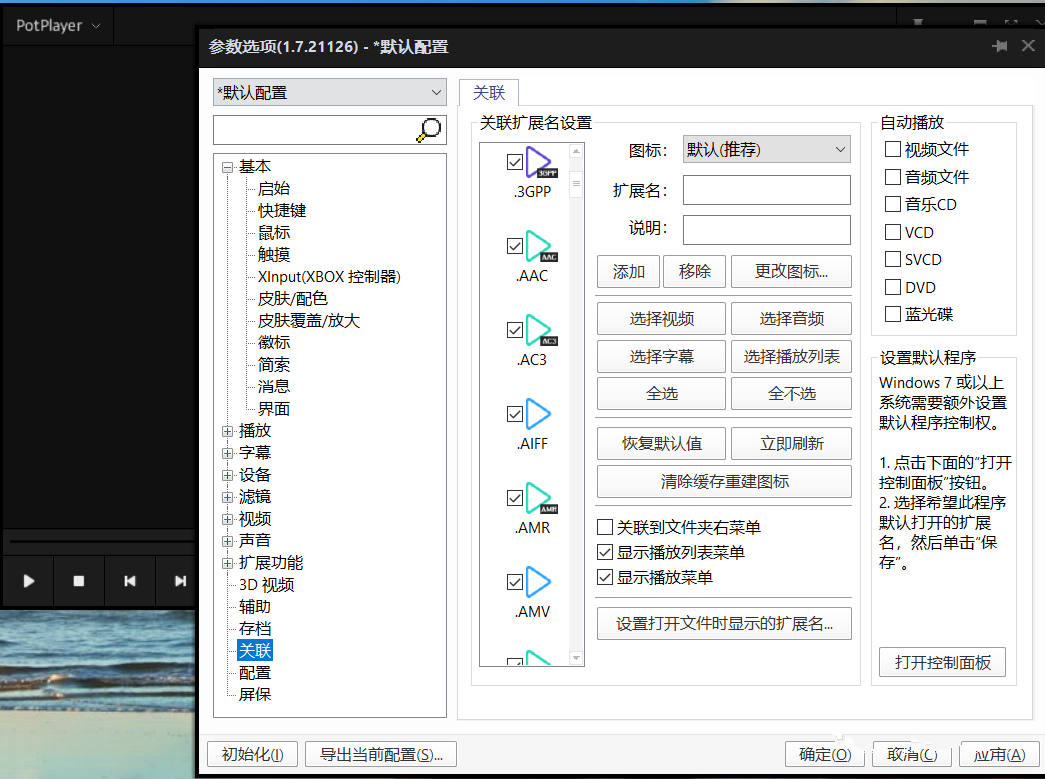Image resolution: width=1045 pixels, height=779 pixels.
Task: Enable autoplay for DVD
Action: tap(892, 287)
